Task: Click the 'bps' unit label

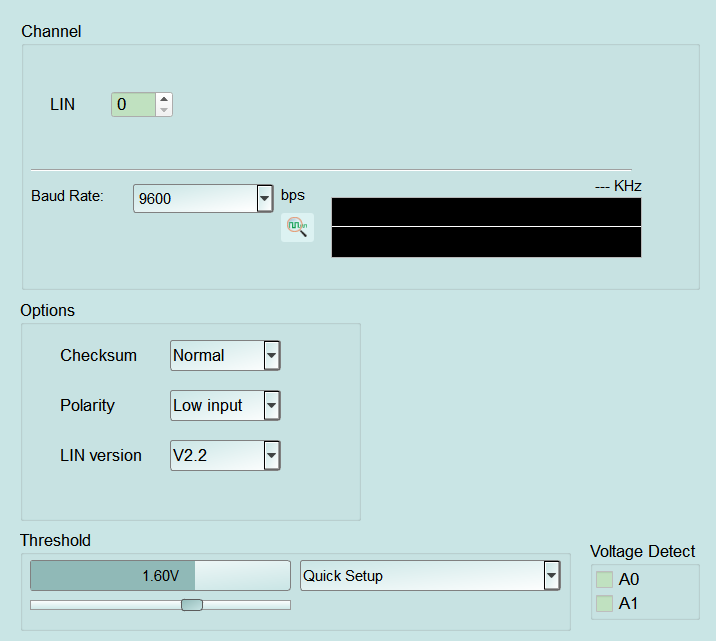Action: (x=293, y=195)
